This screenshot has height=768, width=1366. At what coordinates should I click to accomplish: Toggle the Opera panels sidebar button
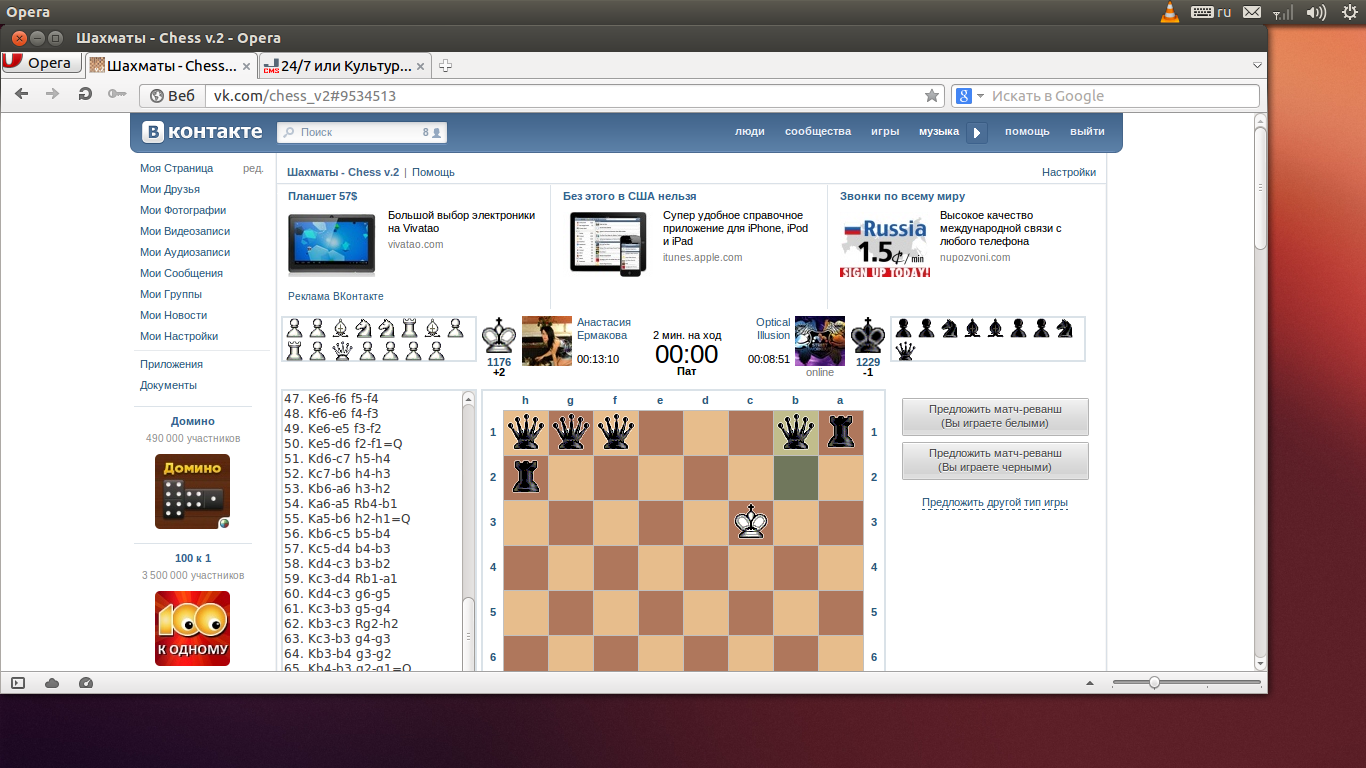tap(18, 683)
